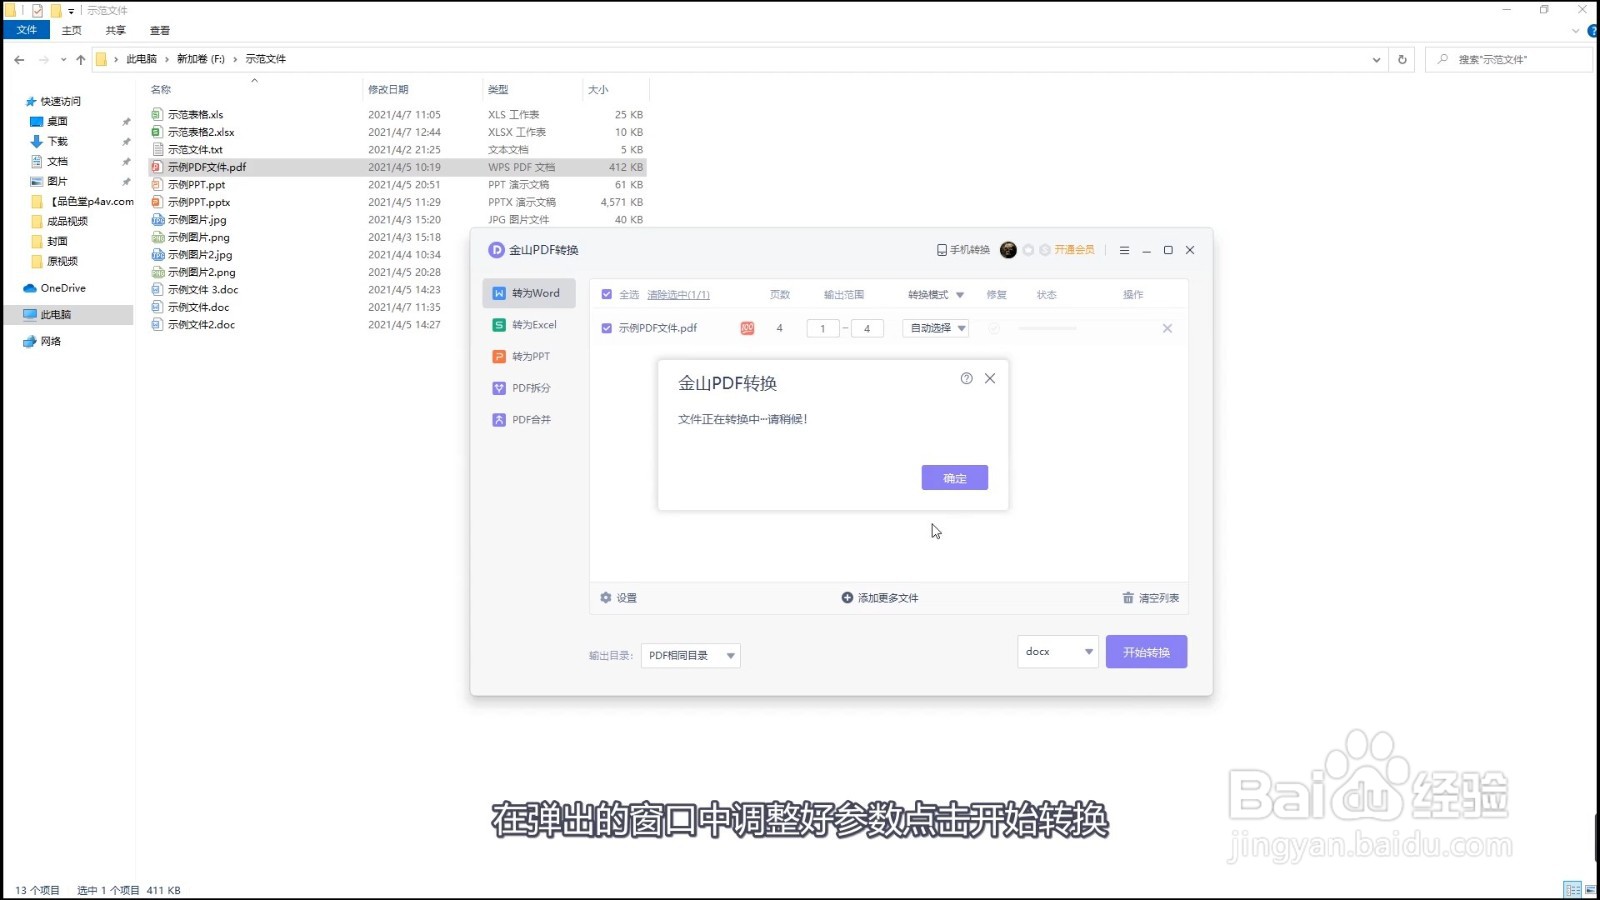1600x900 pixels.
Task: Expand the 自动选择 mode dropdown
Action: (934, 327)
